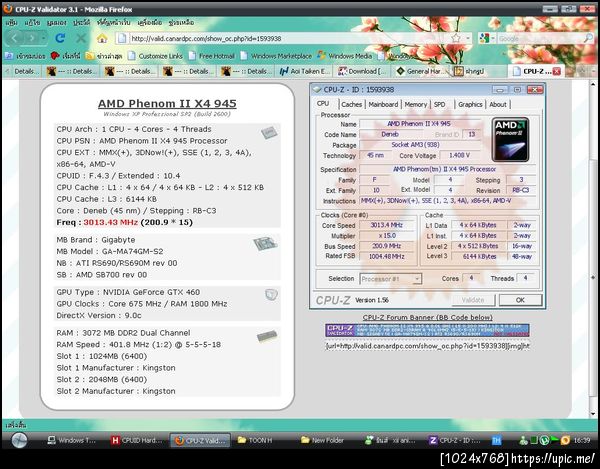Select the About tab in CPU-Z window
The width and height of the screenshot is (600, 469).
coord(498,104)
